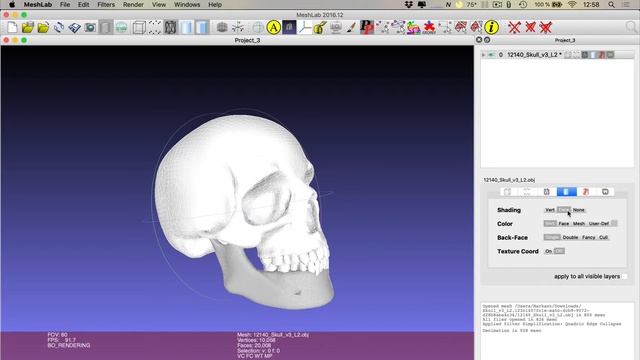
Task: Enable wireframe rendering mode
Action: tap(170, 27)
